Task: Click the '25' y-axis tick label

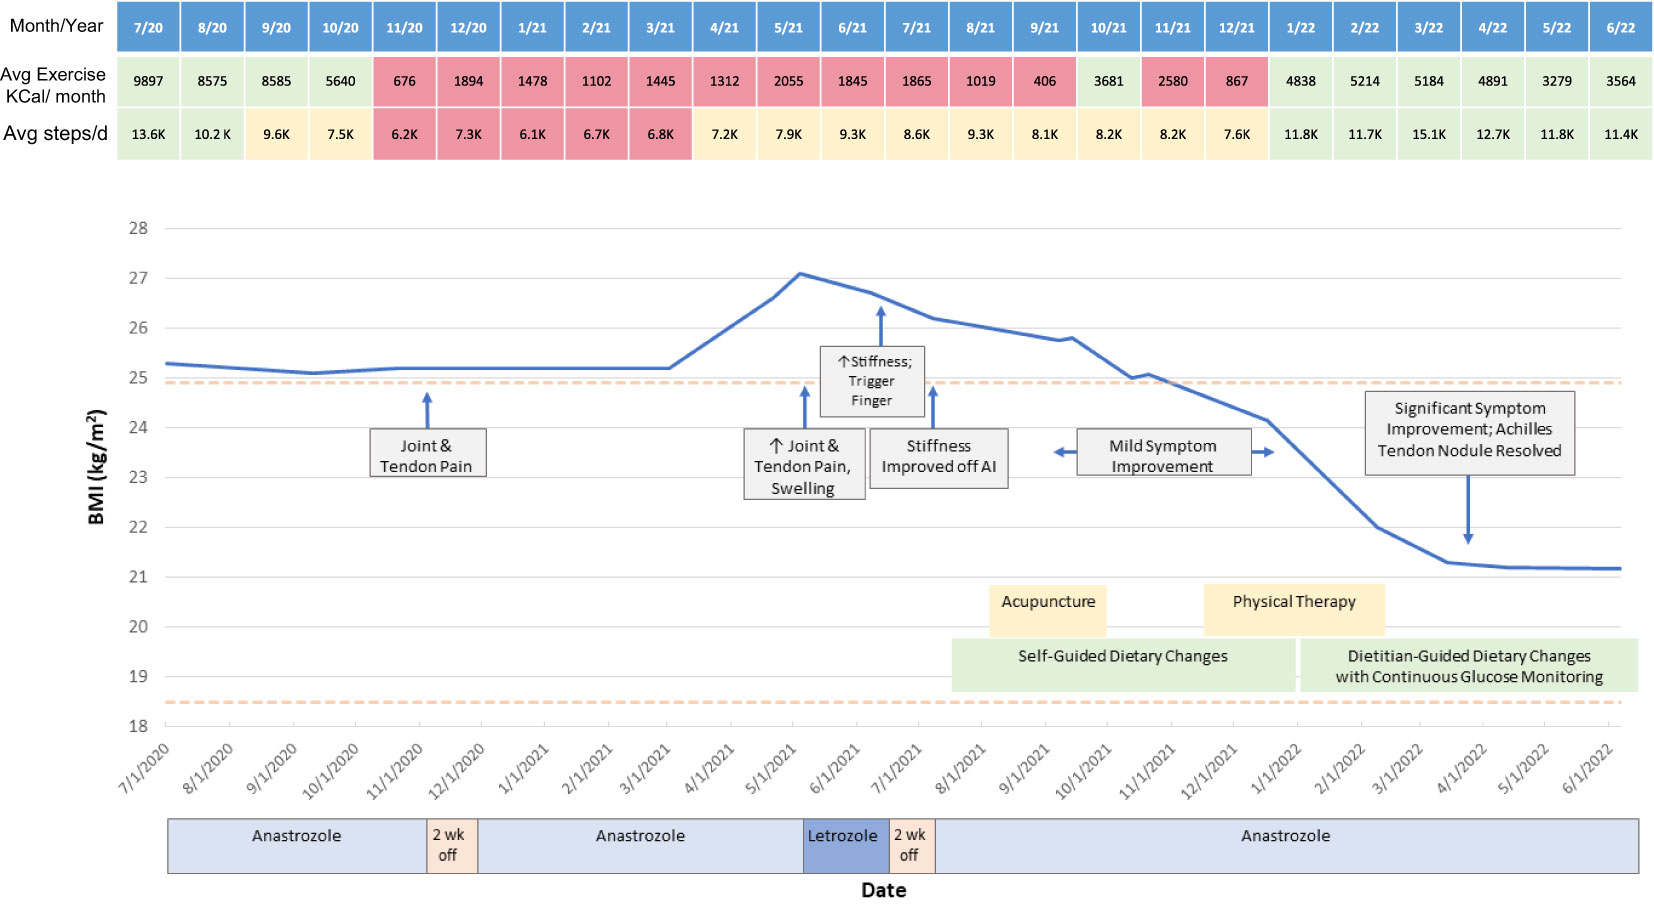Action: 138,378
